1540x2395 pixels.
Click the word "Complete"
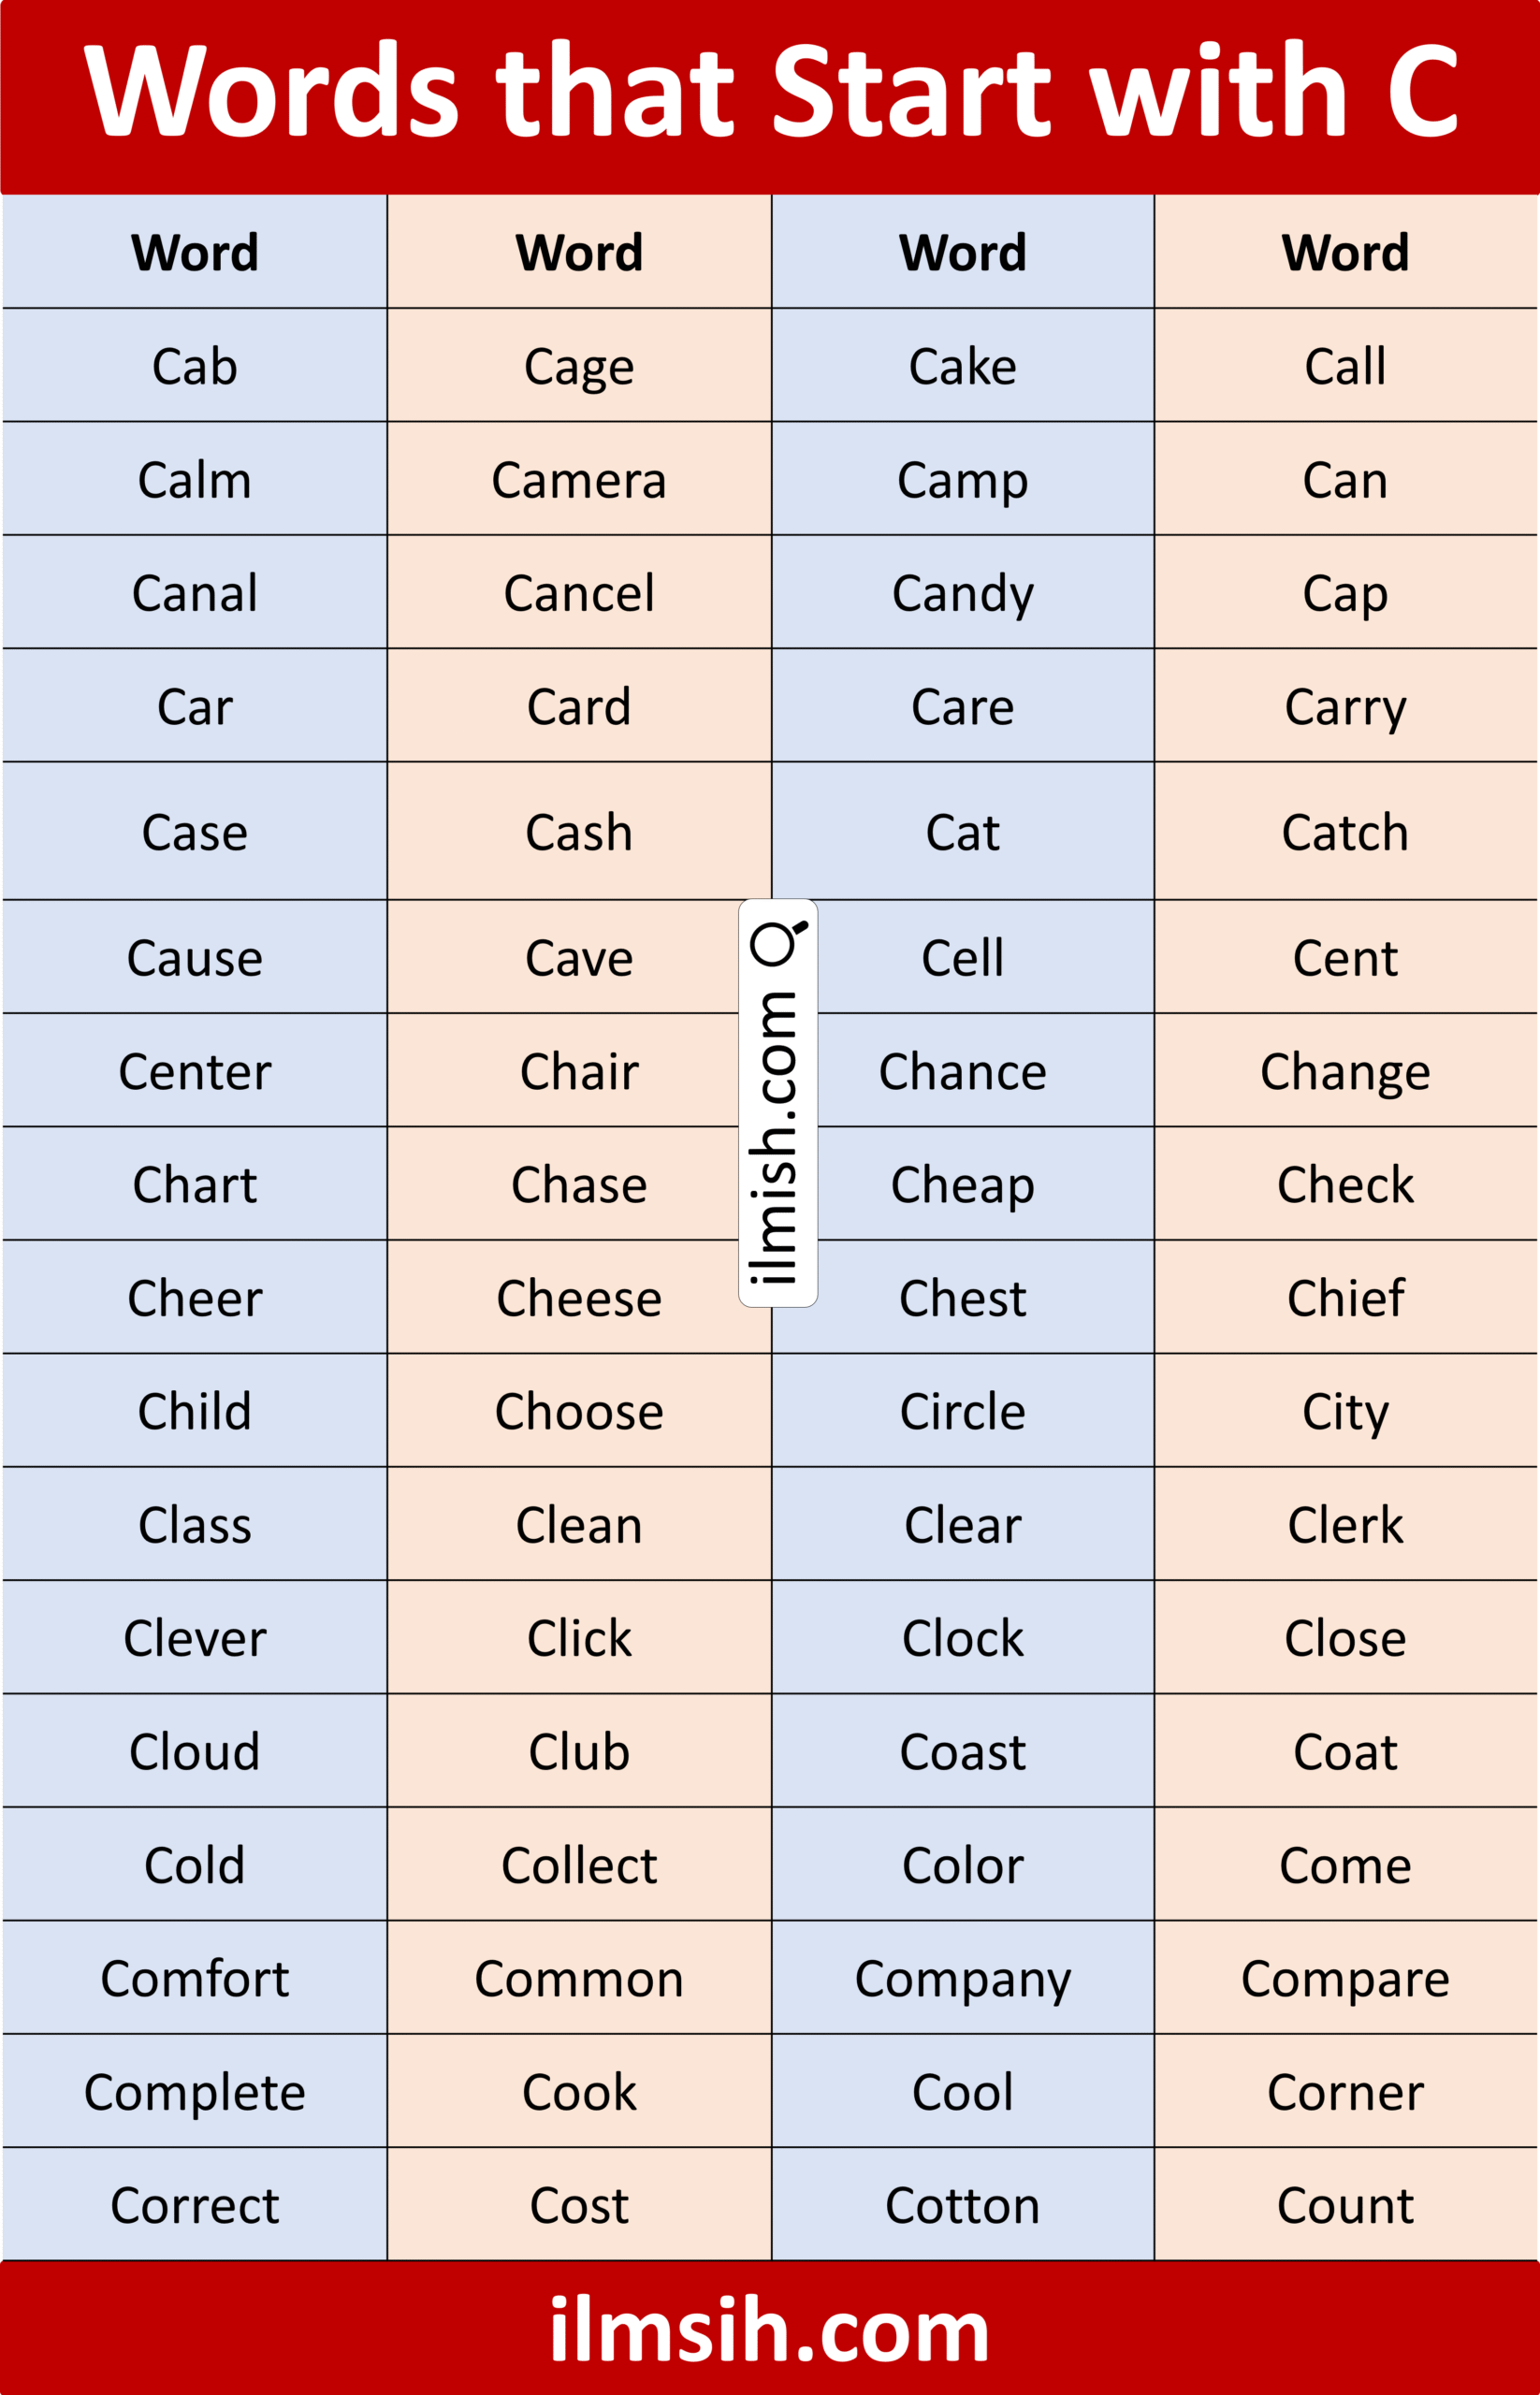pos(194,2092)
